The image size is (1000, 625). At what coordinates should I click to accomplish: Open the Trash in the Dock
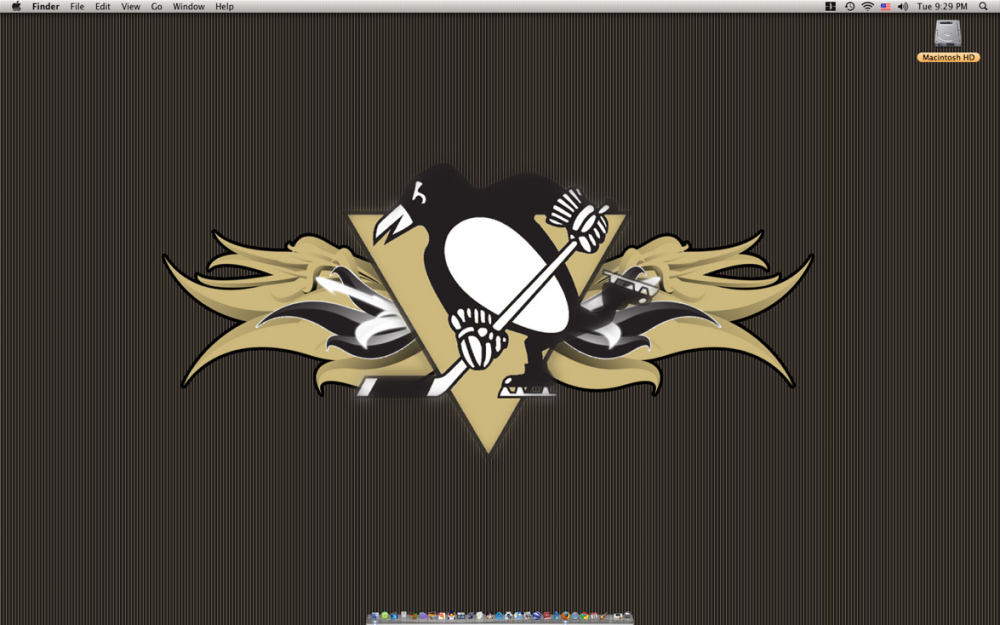(x=627, y=616)
